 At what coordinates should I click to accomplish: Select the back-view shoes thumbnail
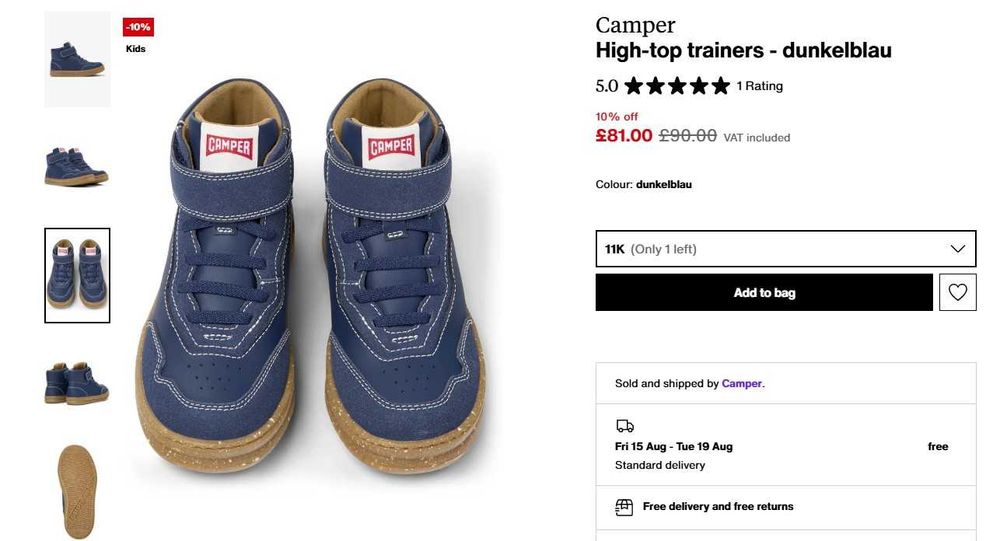pos(77,383)
